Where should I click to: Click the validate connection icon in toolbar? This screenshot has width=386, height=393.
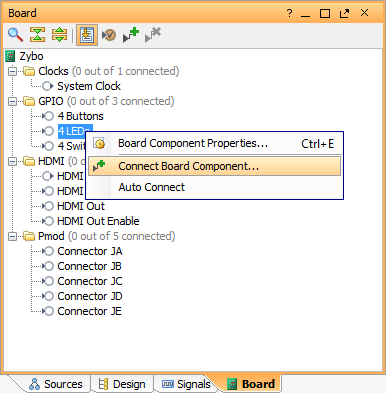[109, 35]
